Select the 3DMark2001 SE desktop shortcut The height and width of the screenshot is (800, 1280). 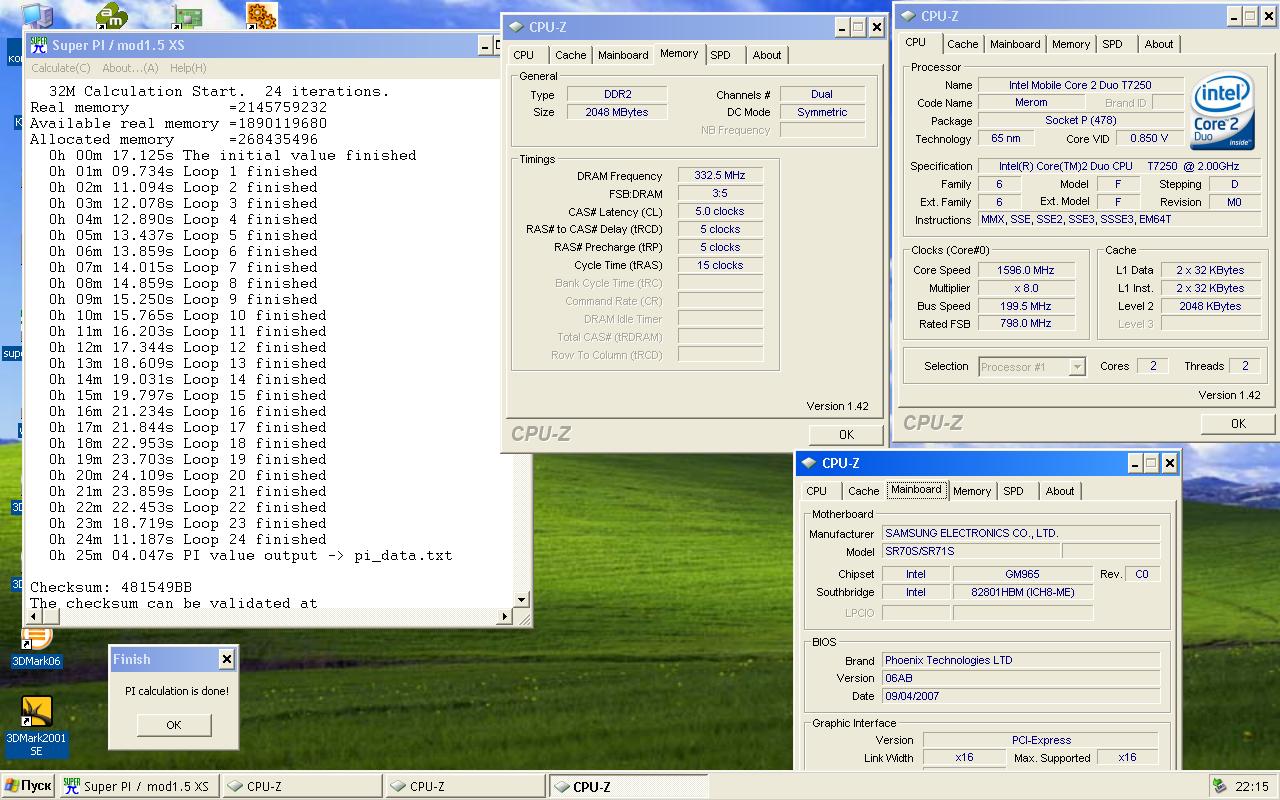point(36,727)
